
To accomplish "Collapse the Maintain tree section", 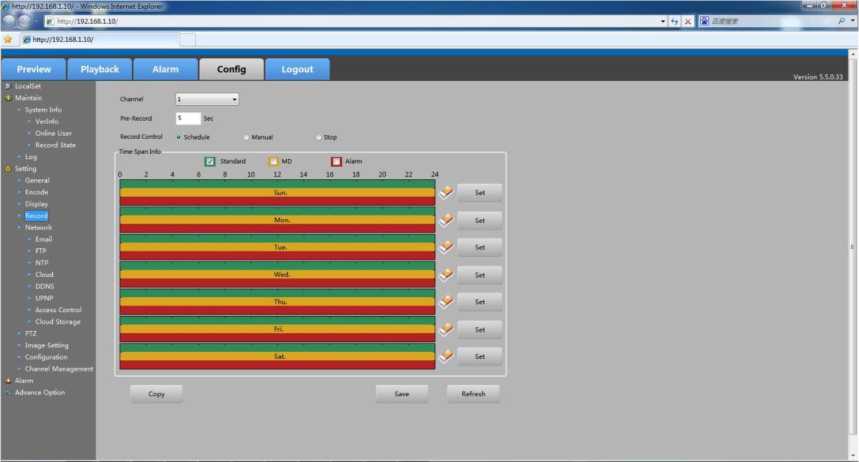I will [x=7, y=98].
